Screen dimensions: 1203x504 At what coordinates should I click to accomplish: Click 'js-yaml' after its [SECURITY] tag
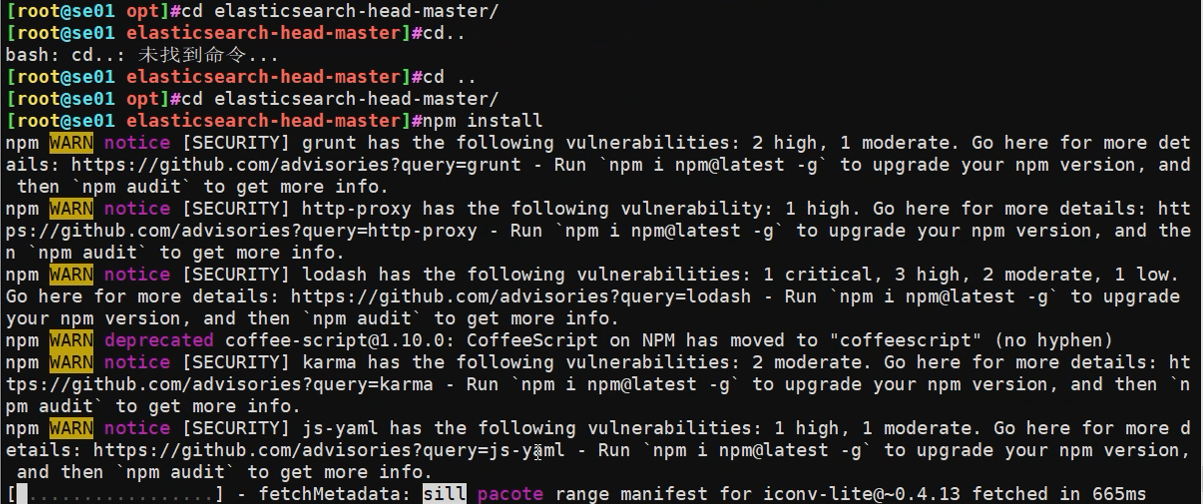tap(339, 429)
